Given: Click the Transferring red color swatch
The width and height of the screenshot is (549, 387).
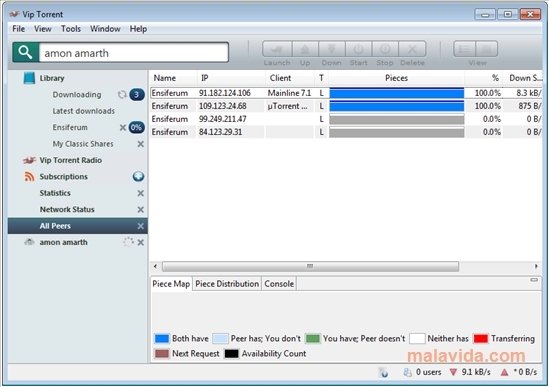Looking at the screenshot, I should 480,339.
